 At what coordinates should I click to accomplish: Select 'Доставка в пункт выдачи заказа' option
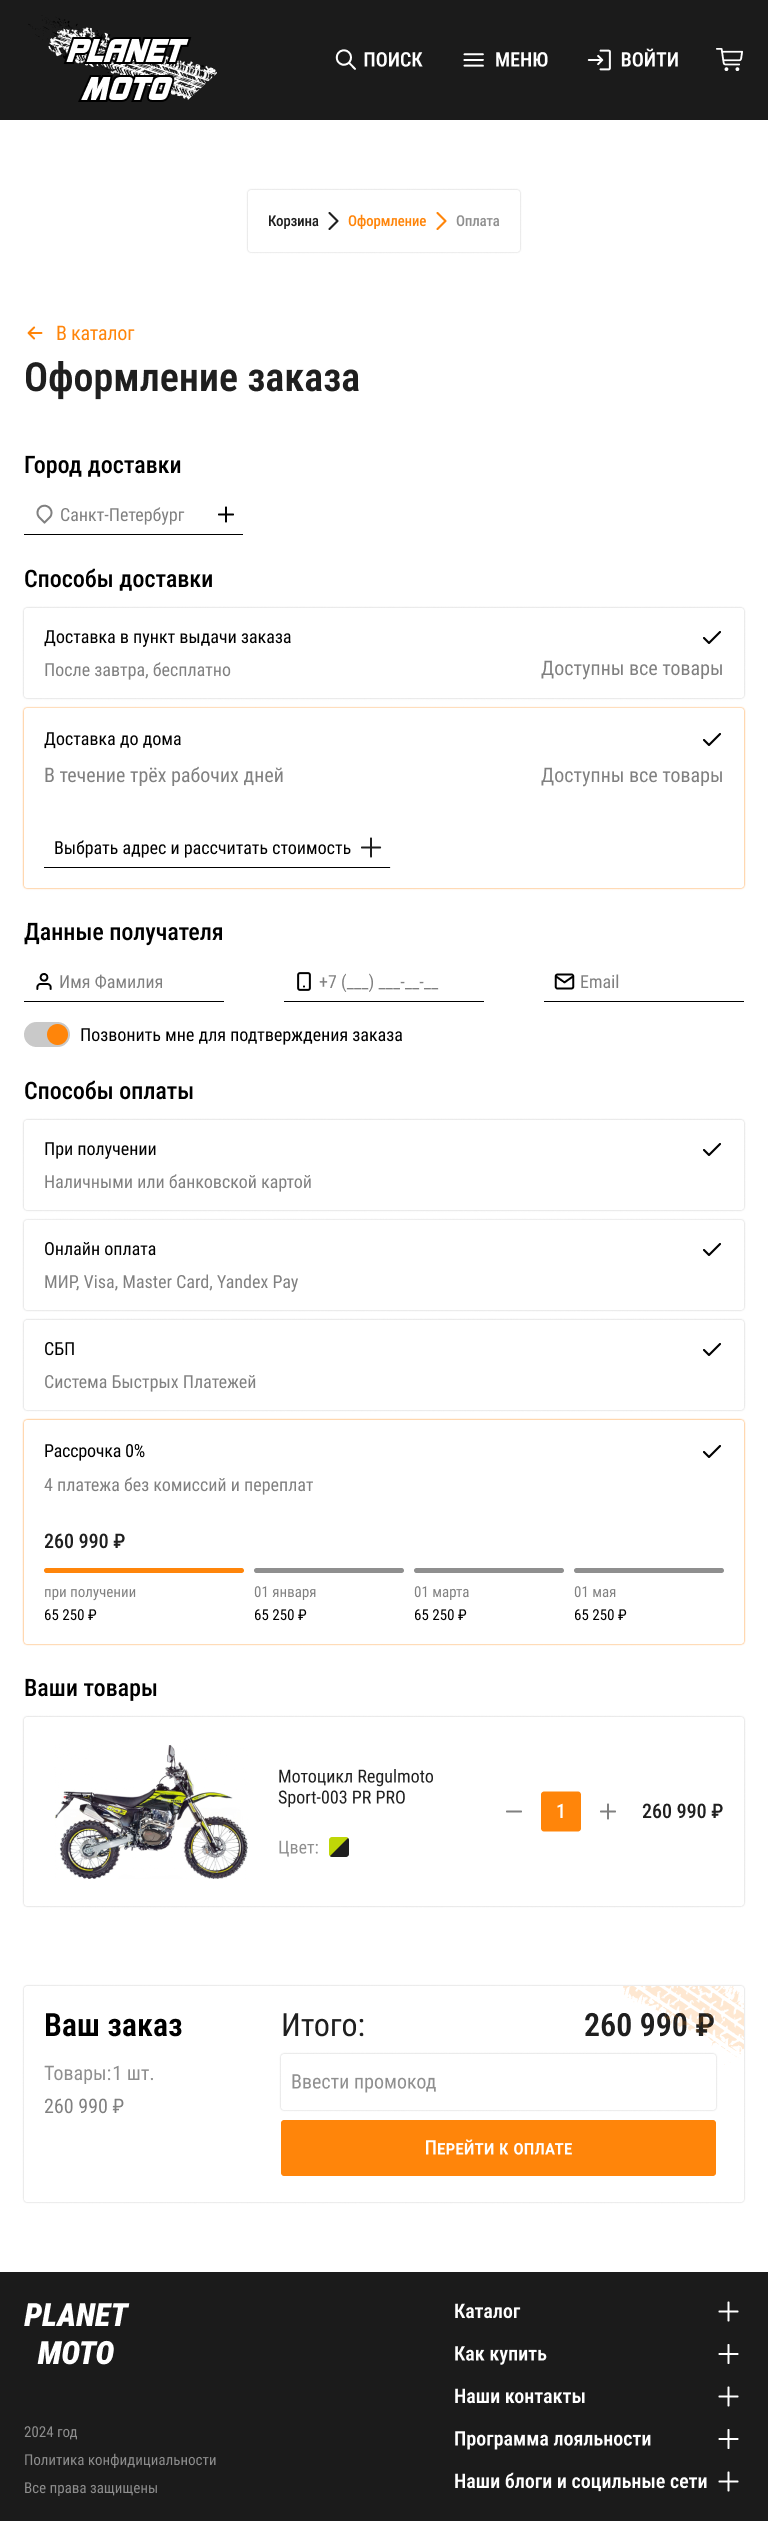pos(384,652)
